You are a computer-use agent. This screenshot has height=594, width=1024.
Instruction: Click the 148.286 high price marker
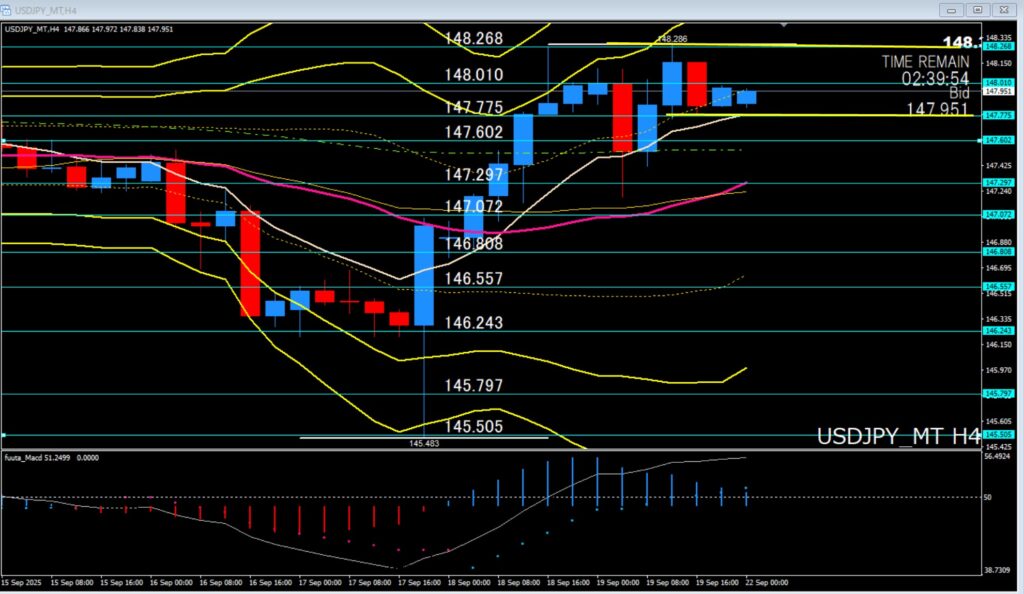(671, 39)
